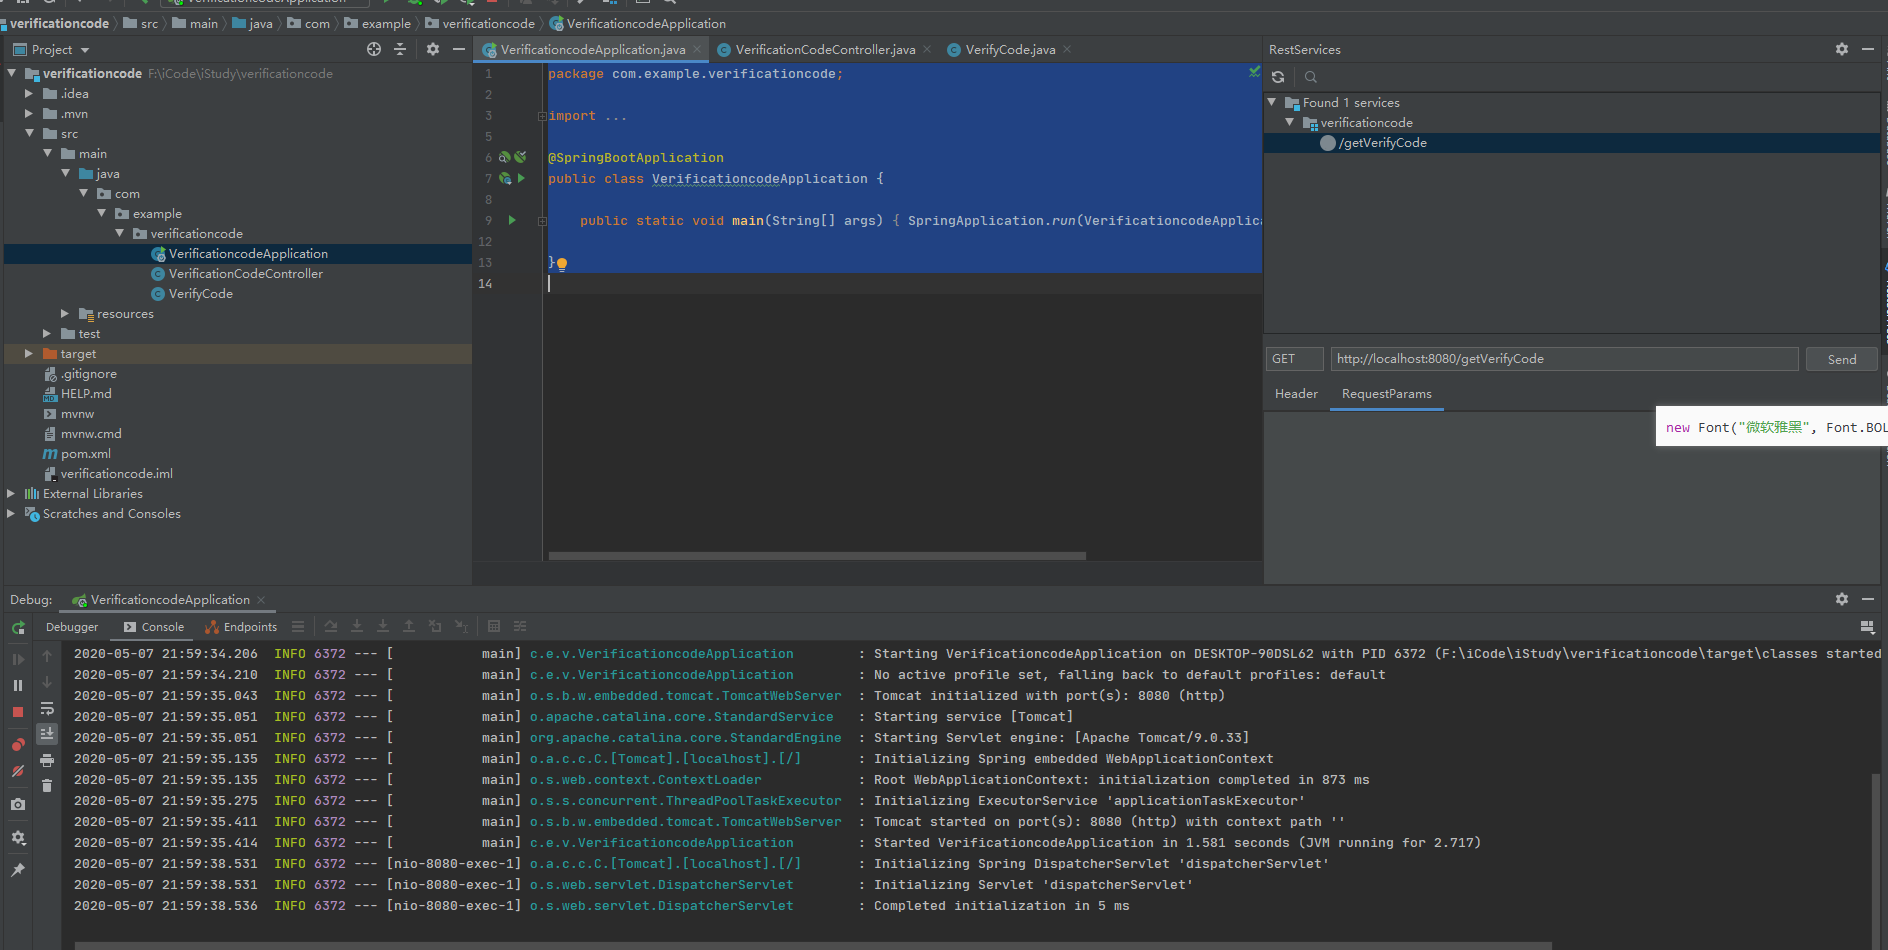Viewport: 1888px width, 950px height.
Task: Toggle Mute Breakpoints in the debug sidebar
Action: (18, 771)
